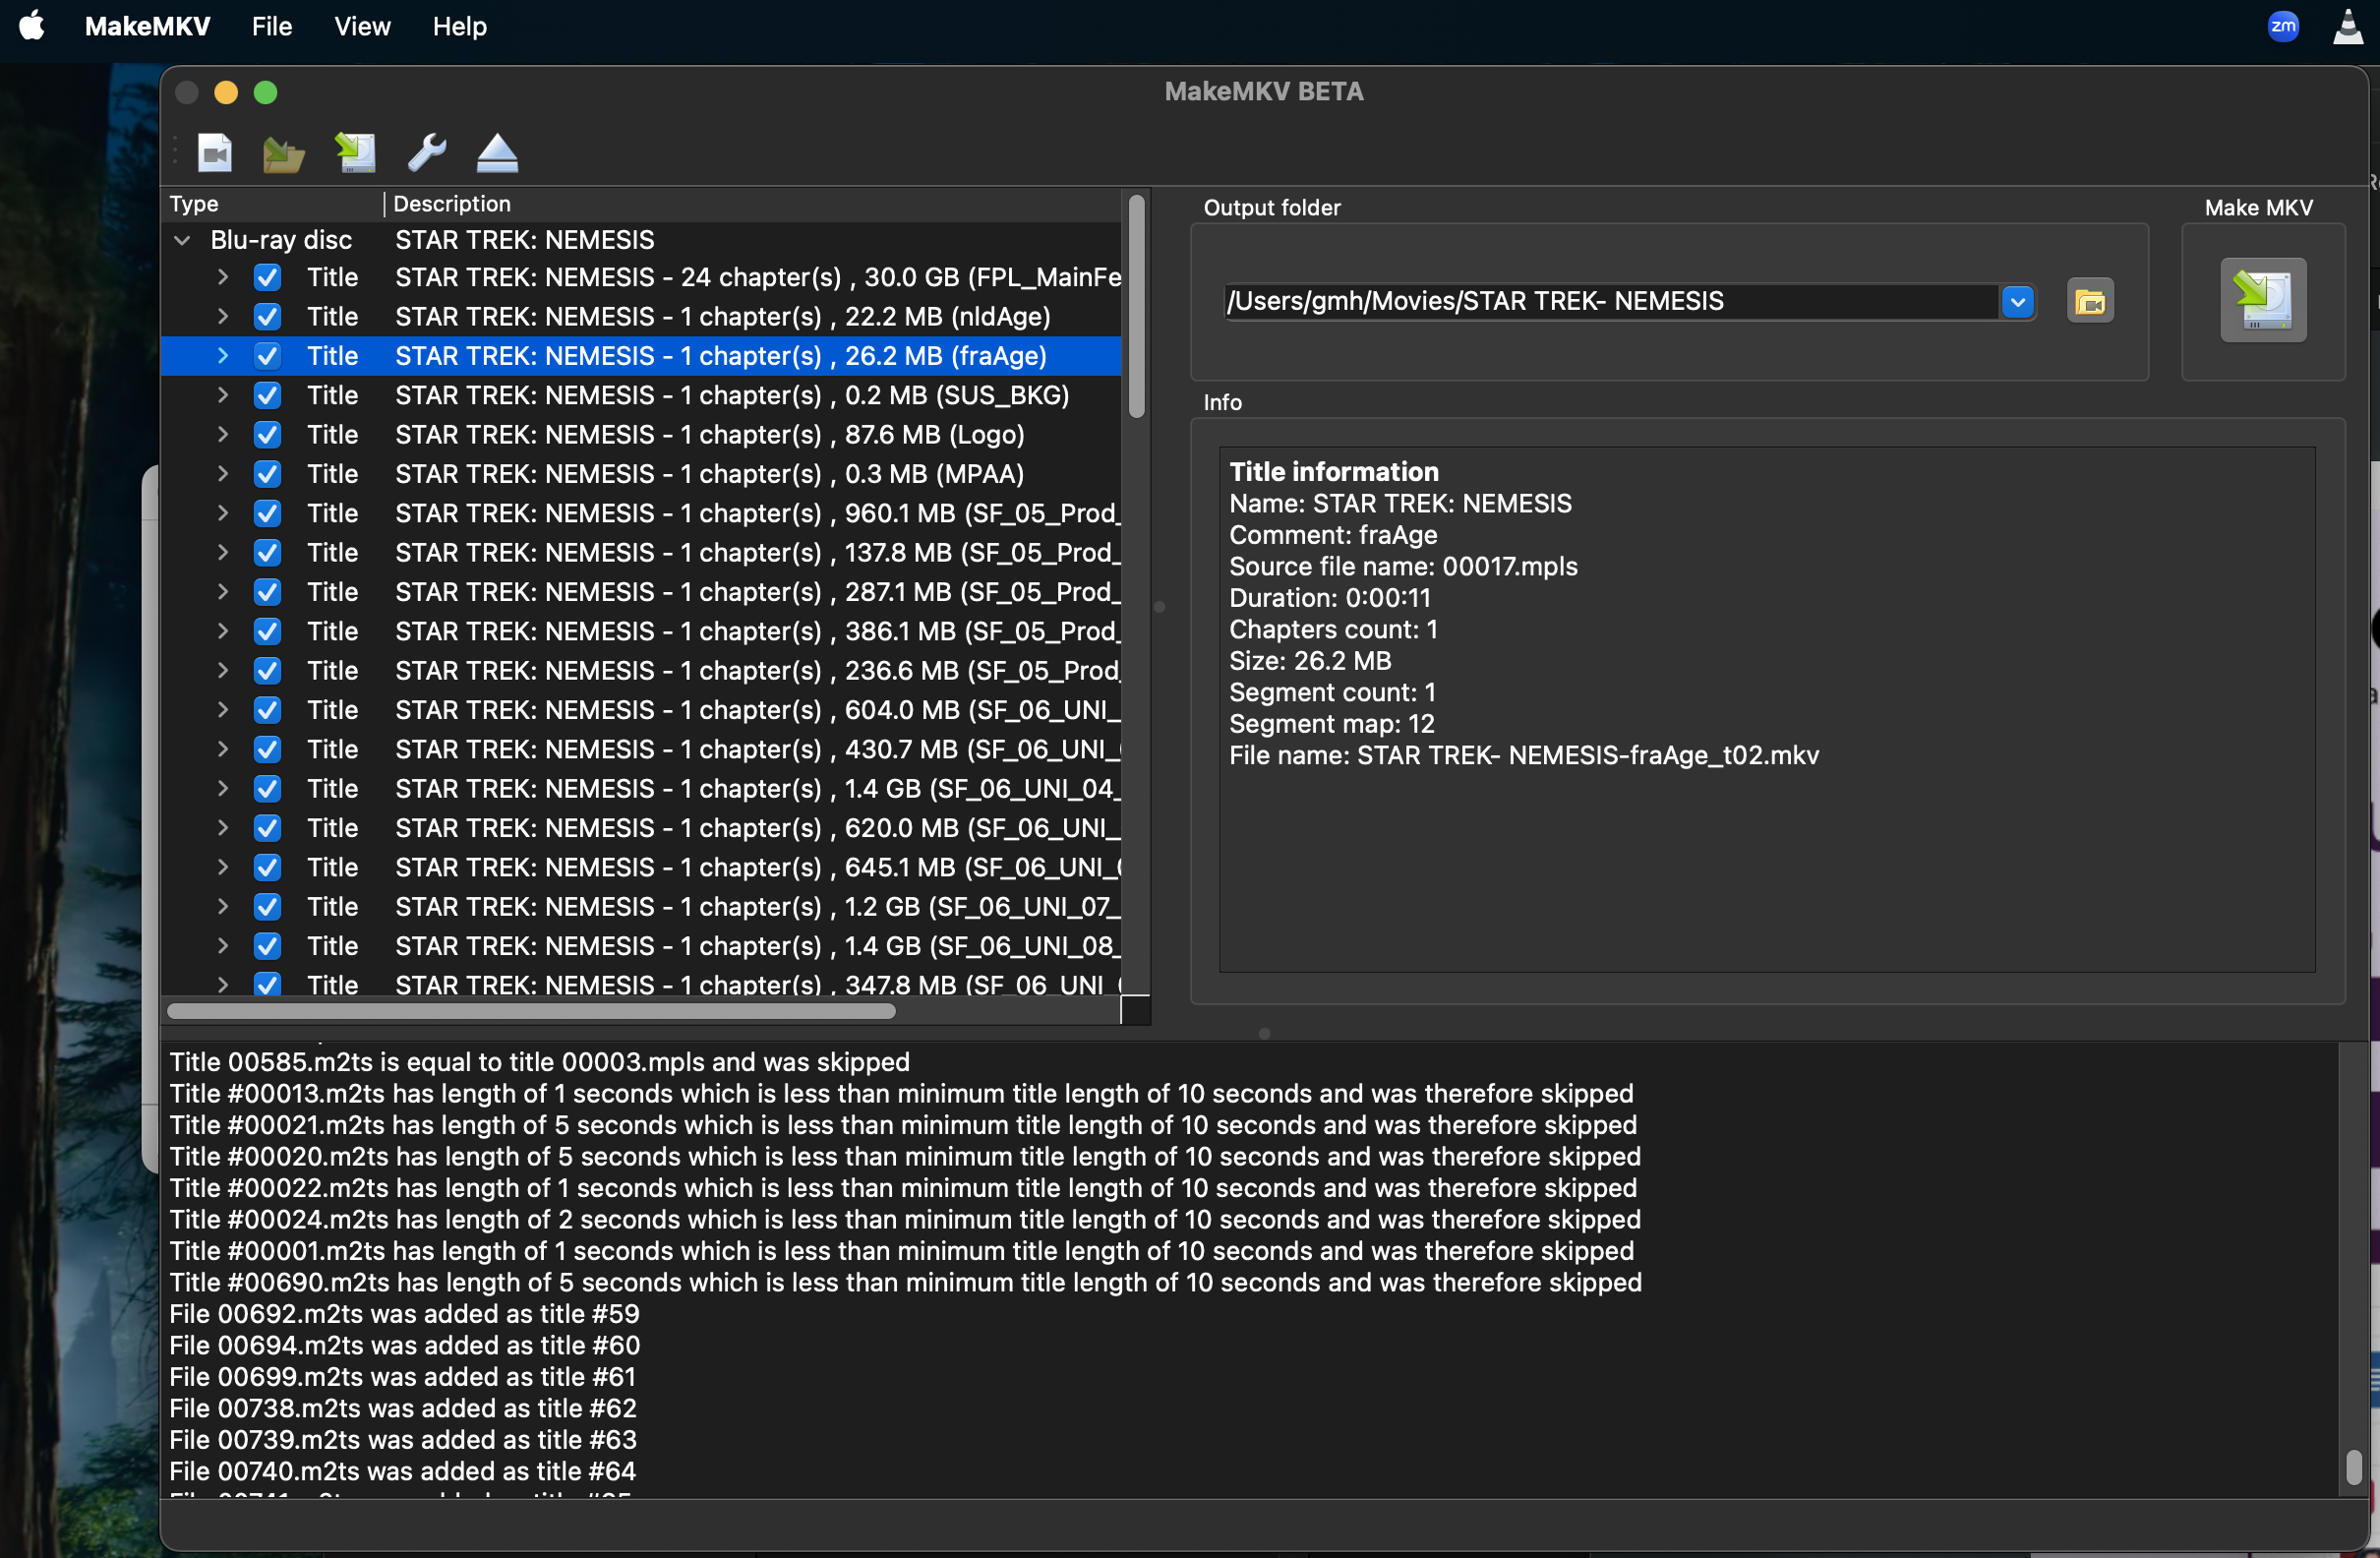Click the open disc folder icon
This screenshot has width=2380, height=1558.
click(x=283, y=154)
